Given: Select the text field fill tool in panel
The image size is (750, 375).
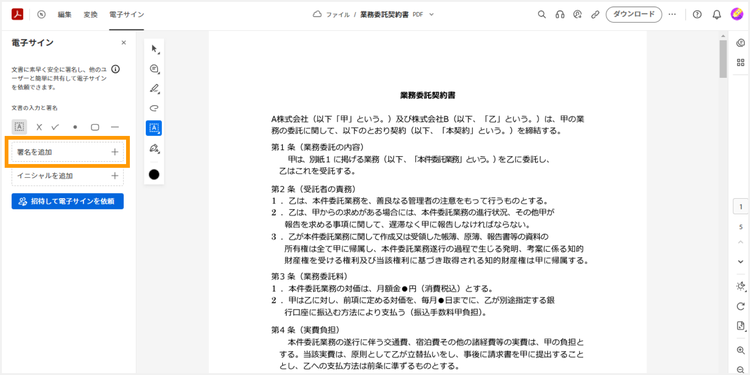Looking at the screenshot, I should click(x=19, y=127).
